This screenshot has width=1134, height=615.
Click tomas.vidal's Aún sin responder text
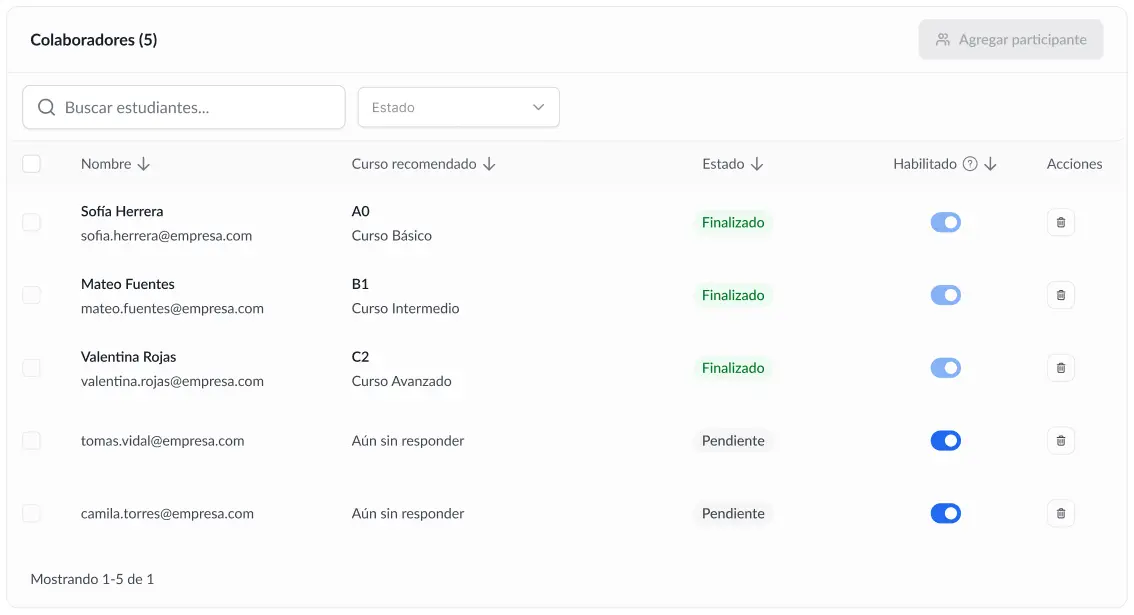[x=408, y=441]
